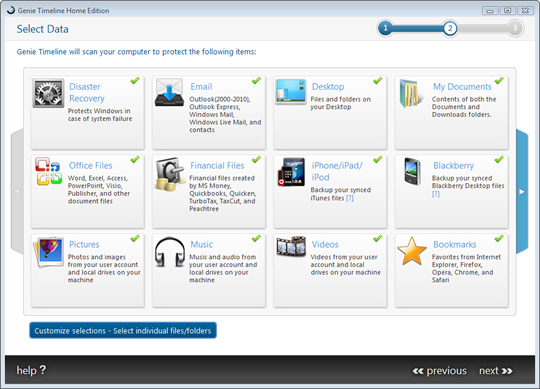Uncheck the Financial Files green checkmark
This screenshot has height=389, width=540.
tap(256, 159)
